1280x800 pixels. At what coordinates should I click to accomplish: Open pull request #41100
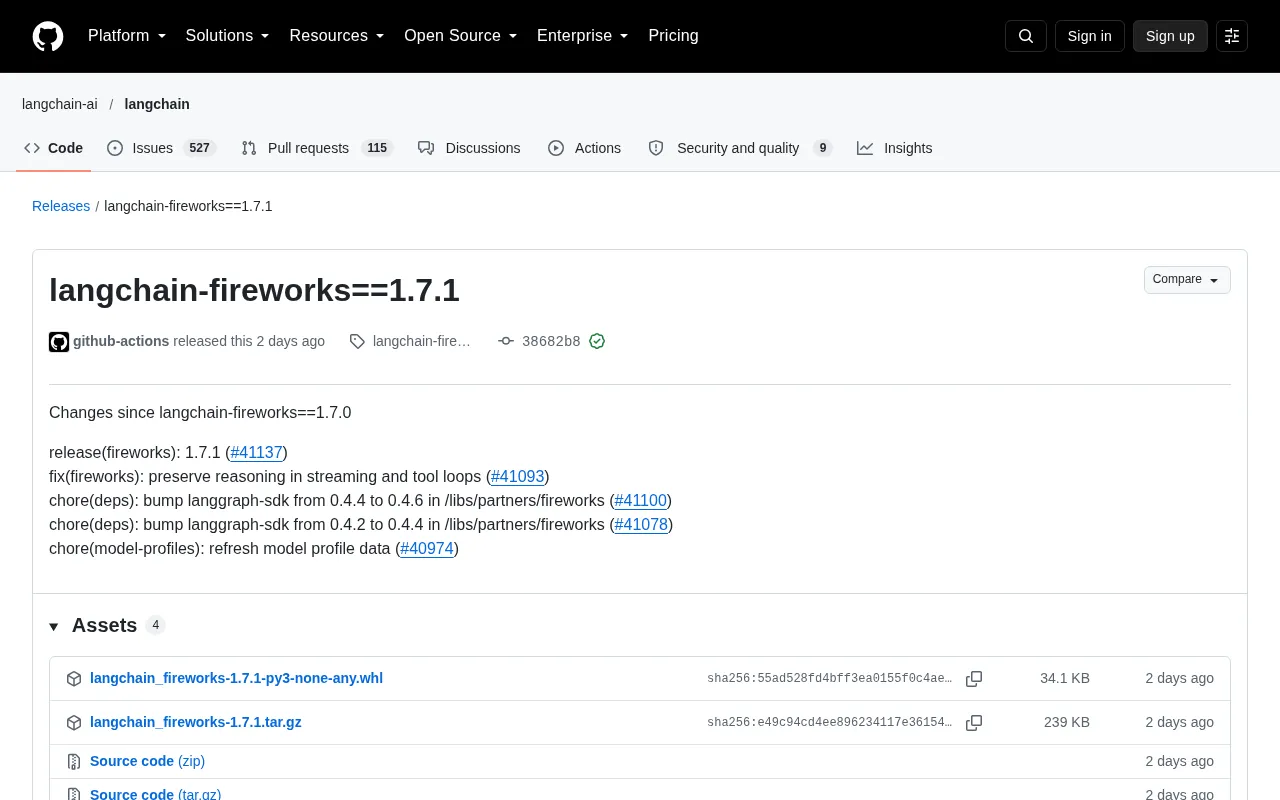tap(641, 501)
